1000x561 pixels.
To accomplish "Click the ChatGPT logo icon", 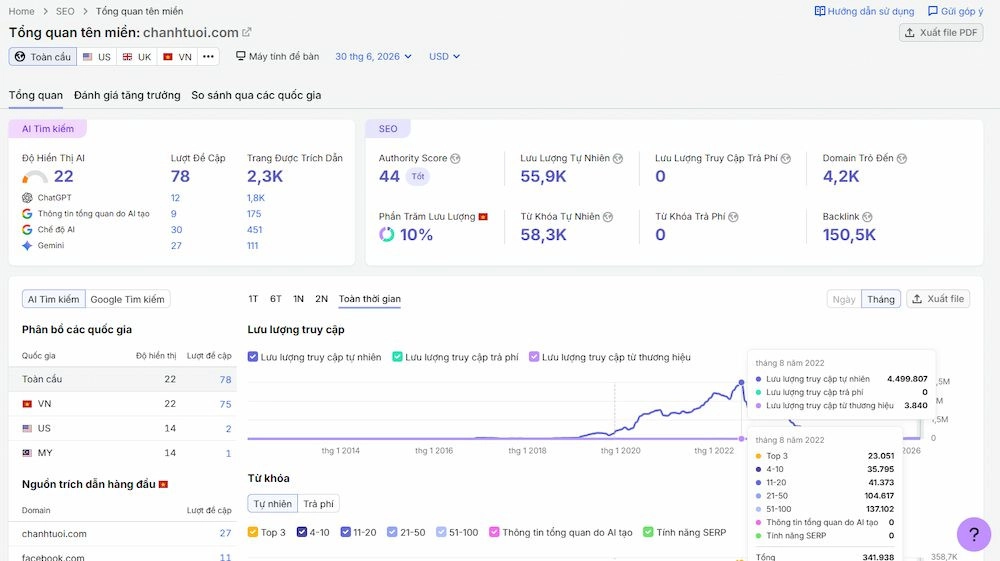I will point(27,198).
